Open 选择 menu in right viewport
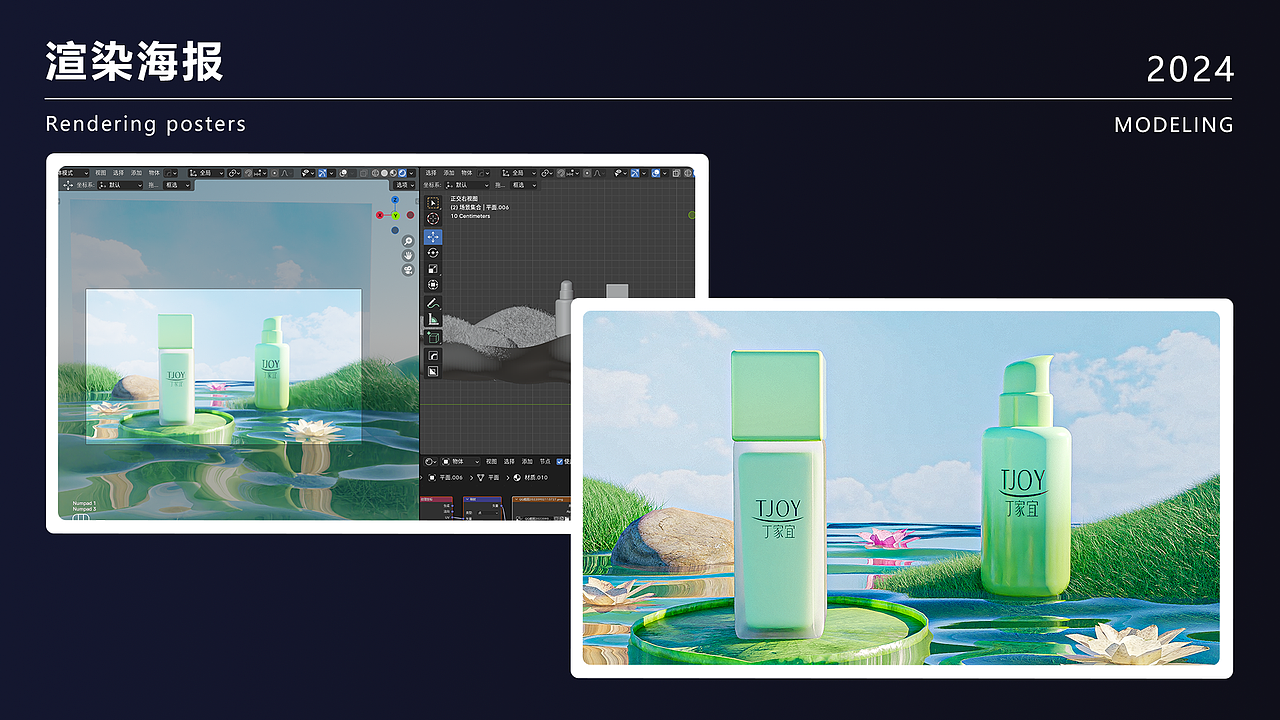Image resolution: width=1280 pixels, height=720 pixels. pyautogui.click(x=432, y=173)
